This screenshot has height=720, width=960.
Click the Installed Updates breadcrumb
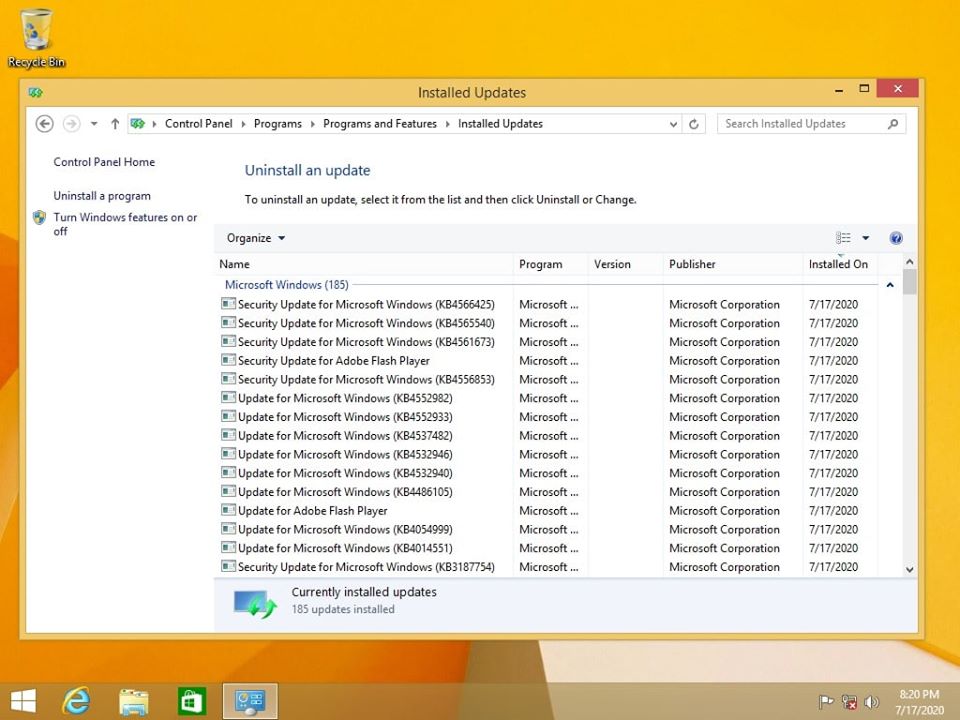500,124
